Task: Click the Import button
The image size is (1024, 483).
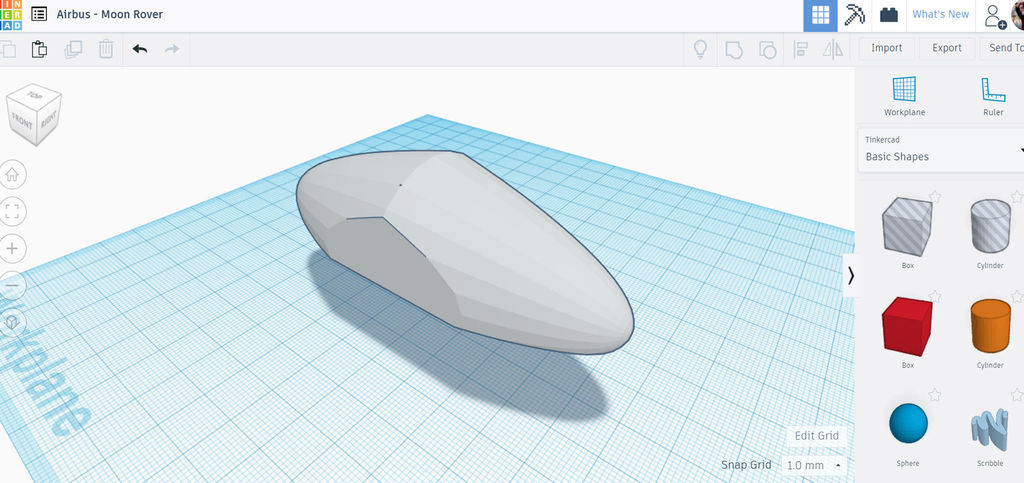Action: (886, 48)
